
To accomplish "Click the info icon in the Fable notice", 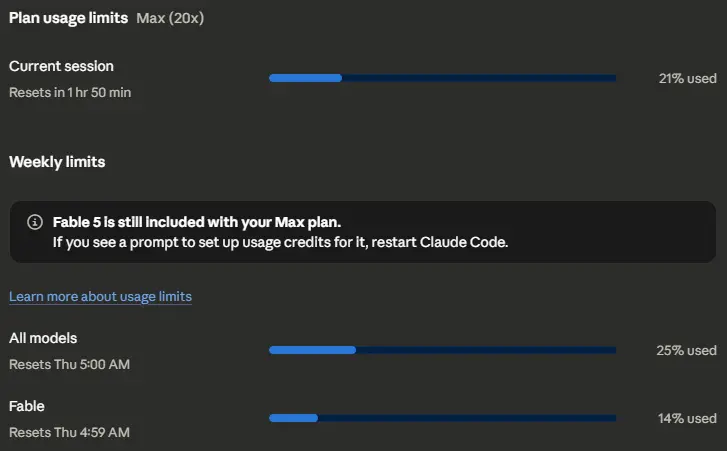I will pos(35,222).
